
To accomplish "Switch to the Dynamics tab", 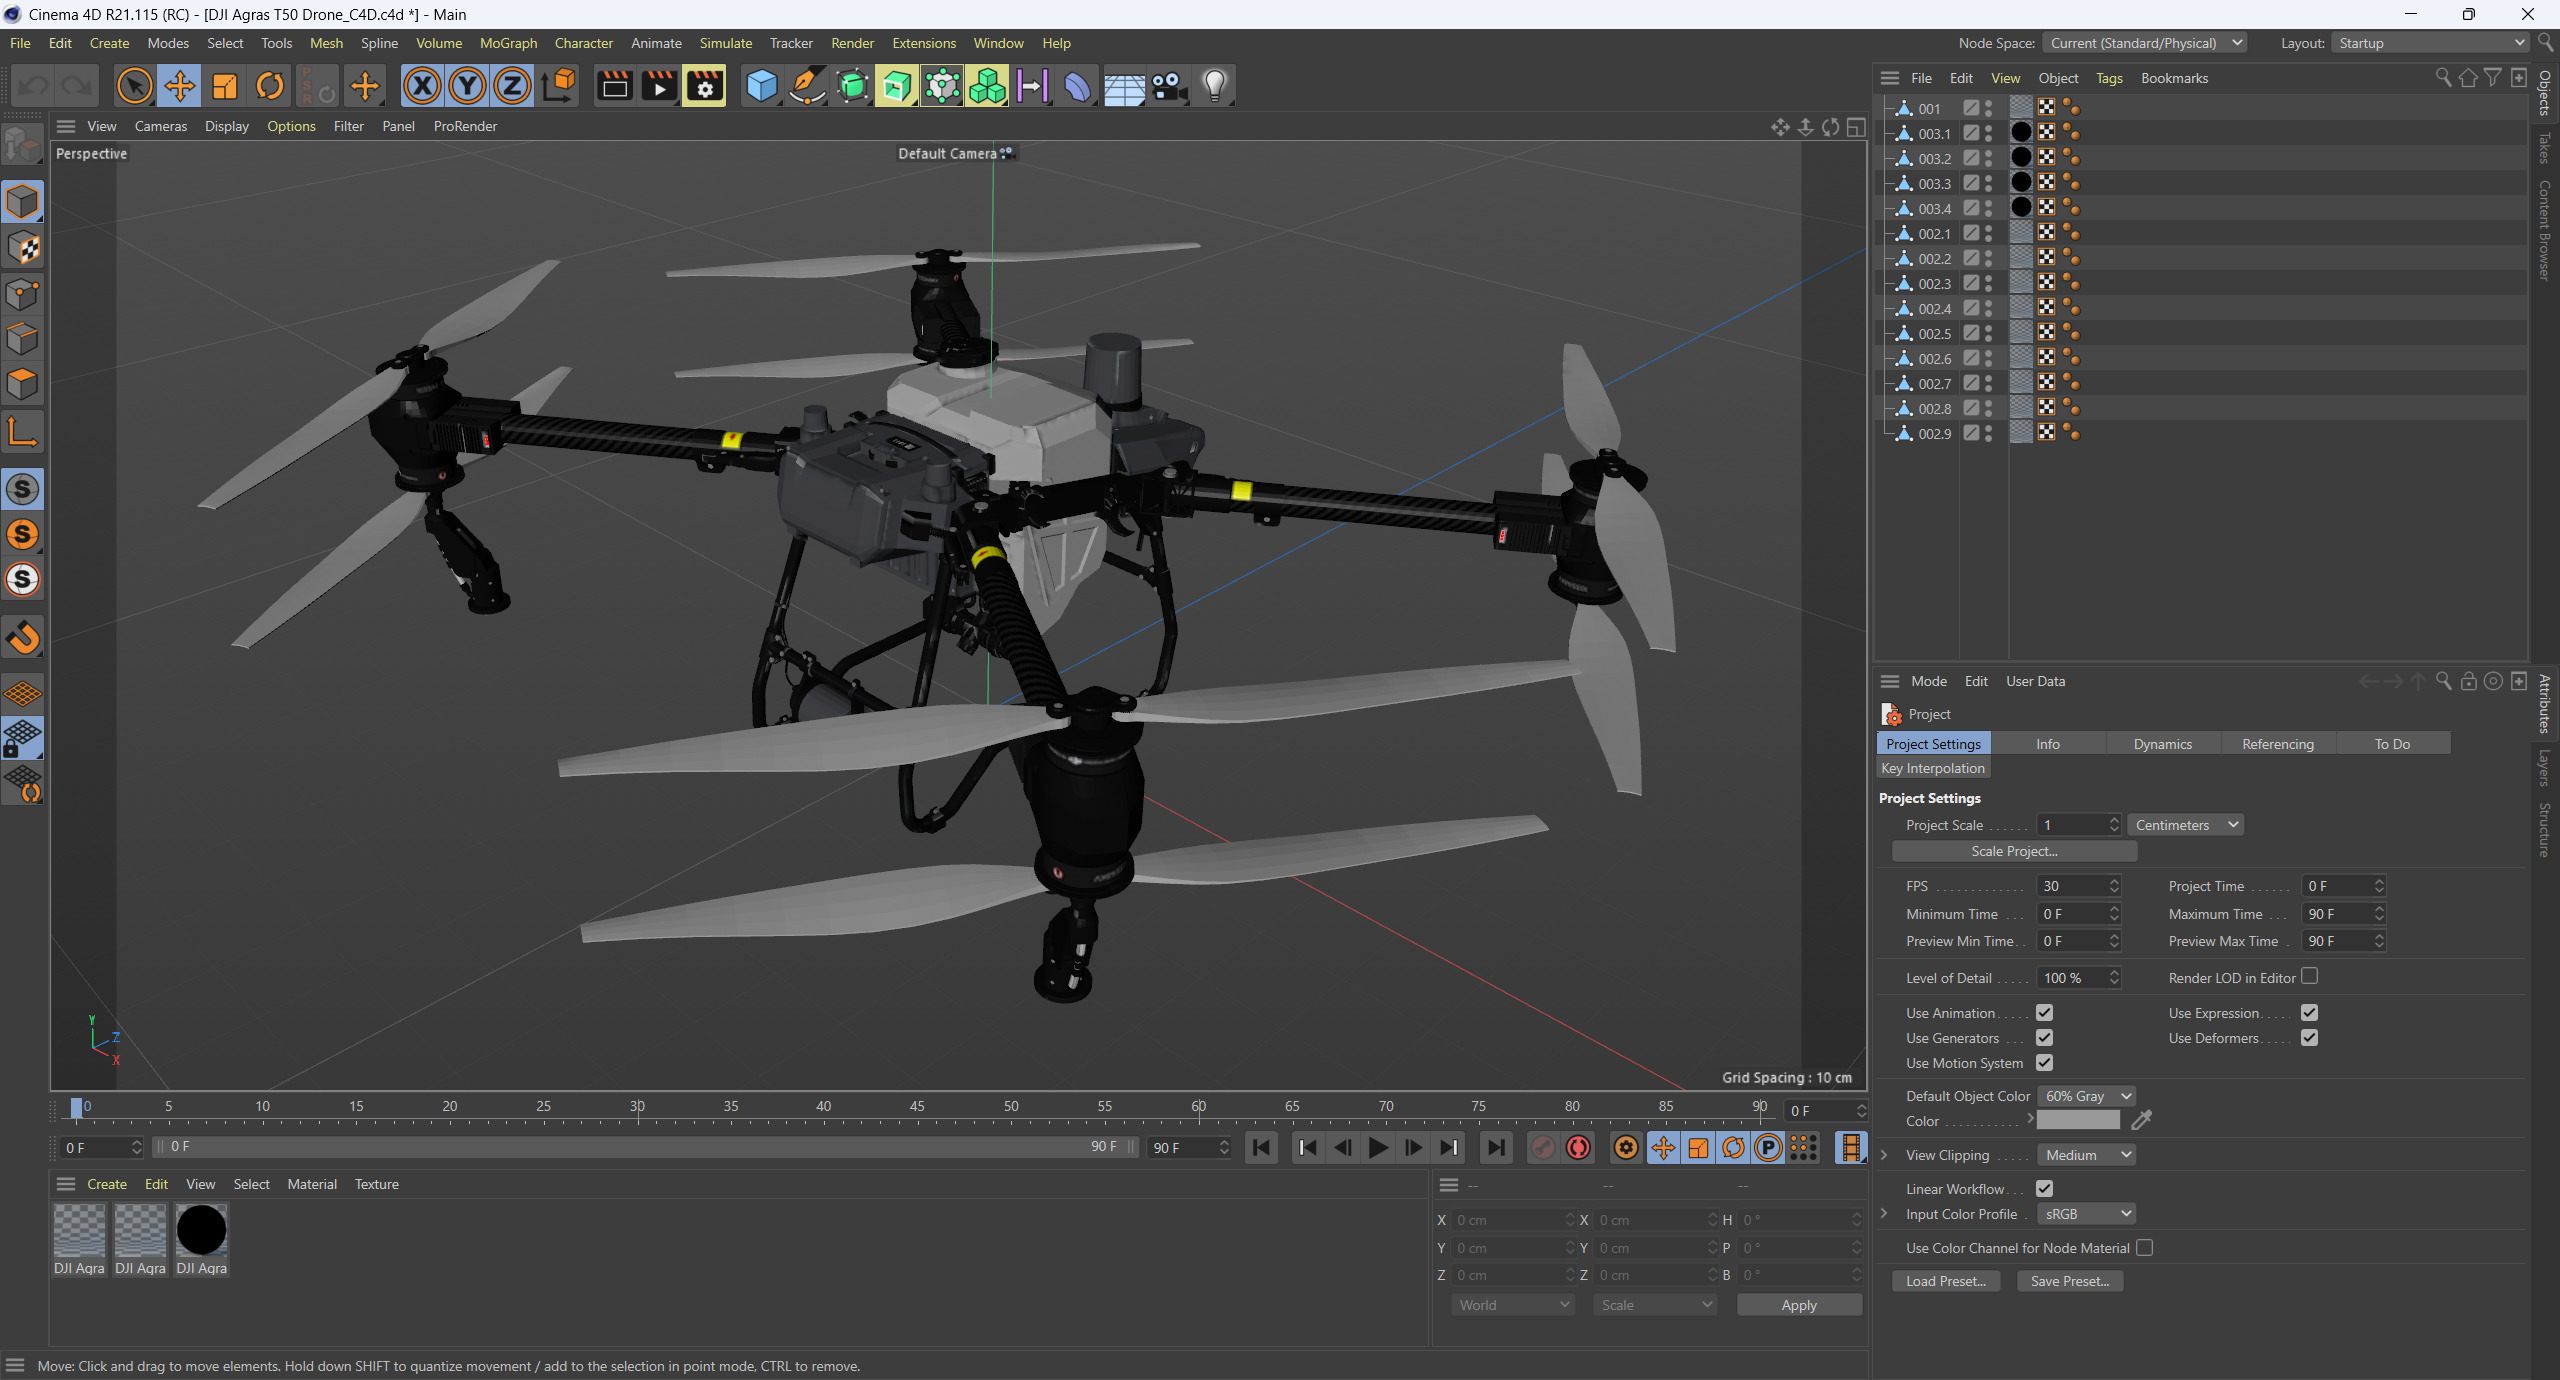I will click(2162, 744).
